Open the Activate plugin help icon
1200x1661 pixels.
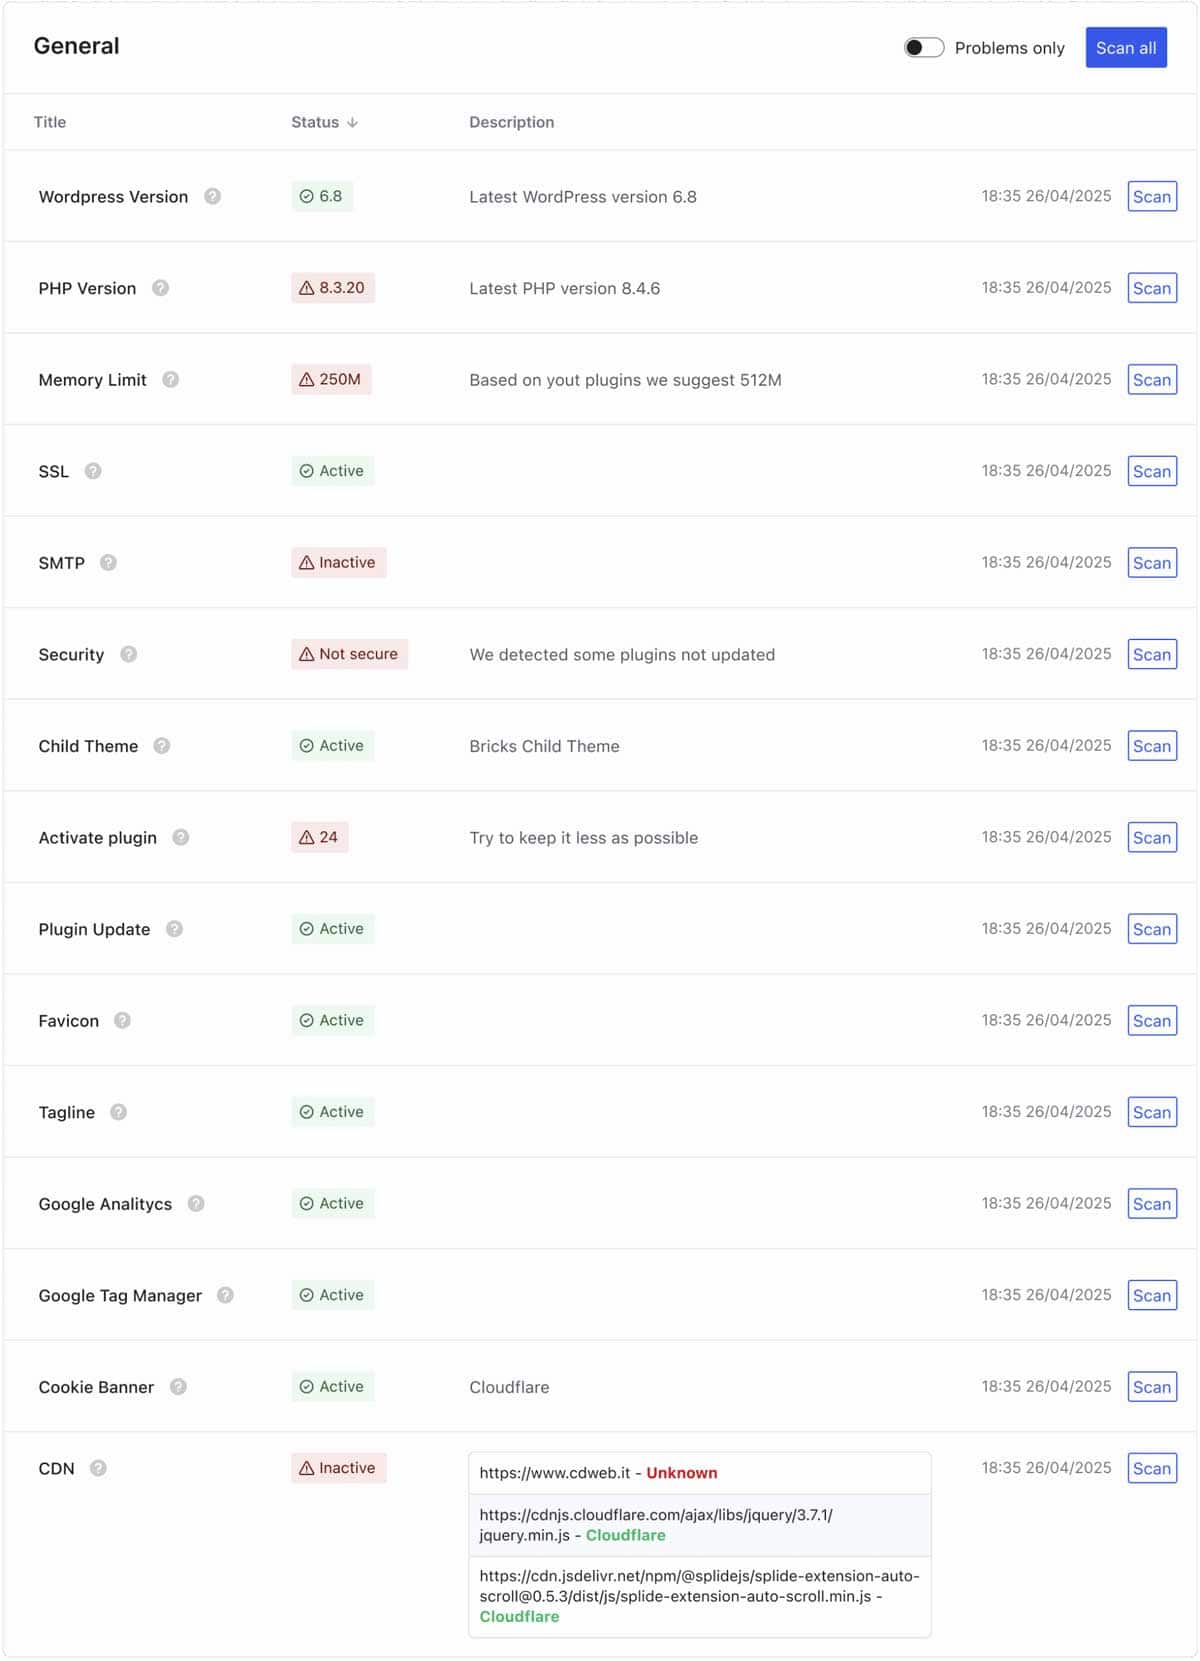pos(181,837)
